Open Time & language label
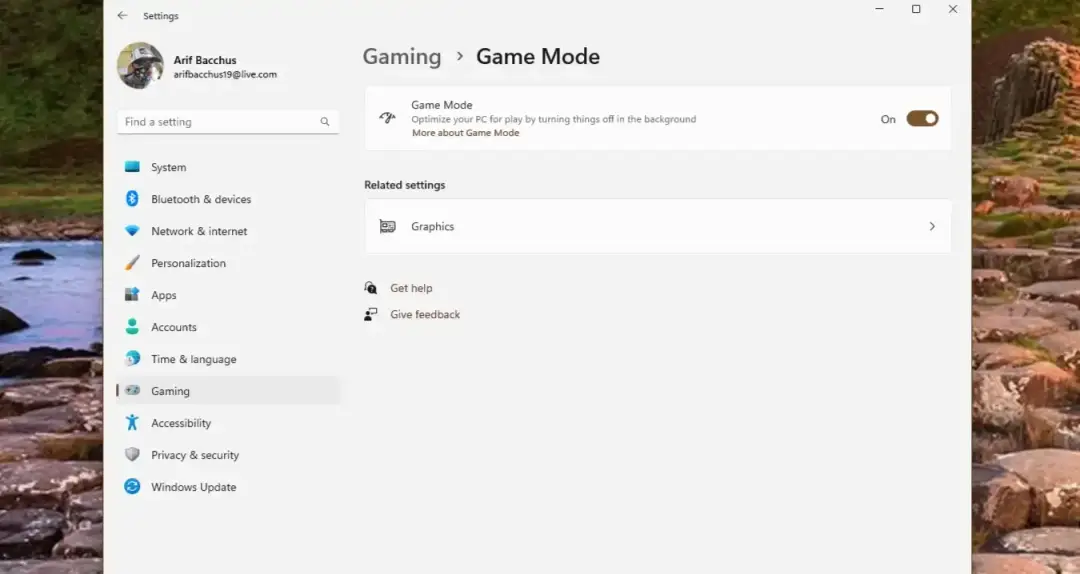 (x=194, y=359)
